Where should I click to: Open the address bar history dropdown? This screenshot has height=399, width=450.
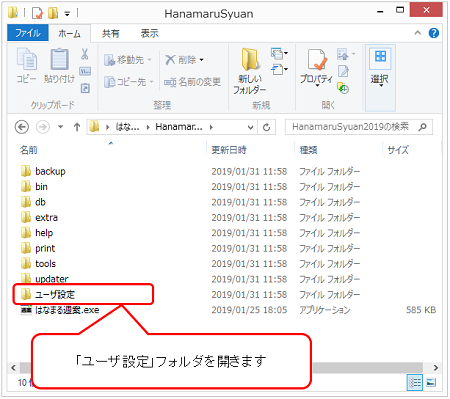[x=250, y=127]
